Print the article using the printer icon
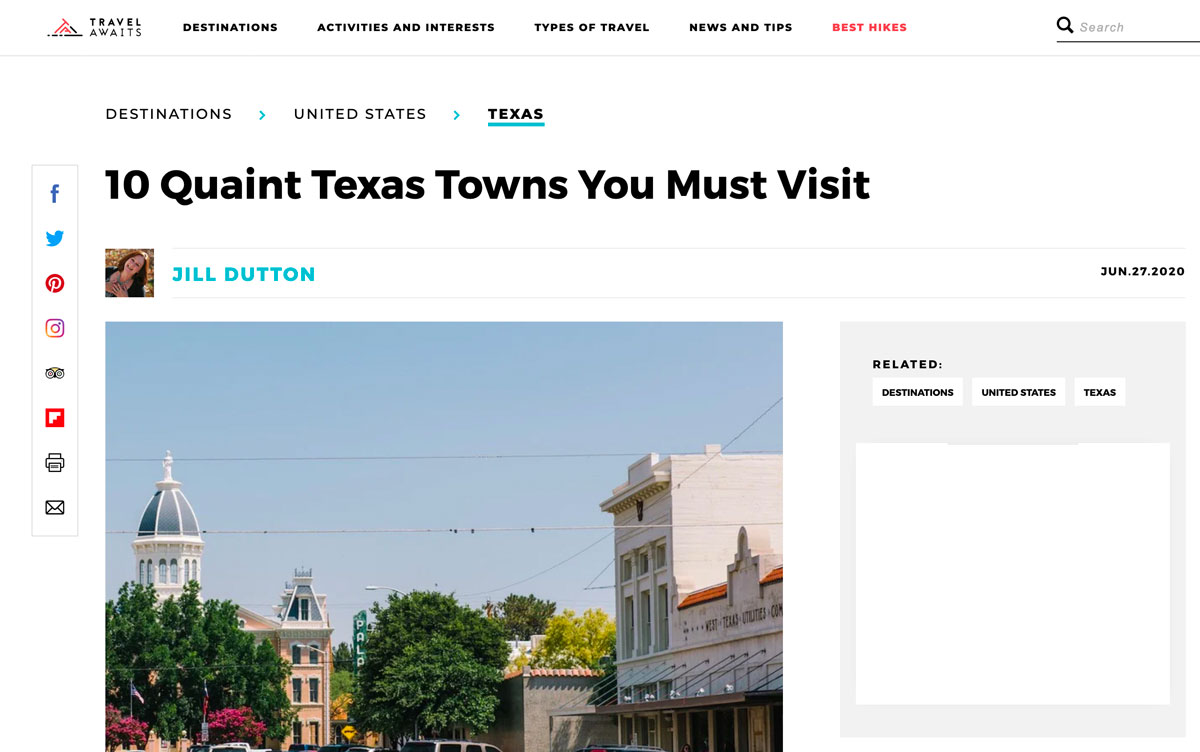Viewport: 1200px width, 752px height. coord(55,462)
